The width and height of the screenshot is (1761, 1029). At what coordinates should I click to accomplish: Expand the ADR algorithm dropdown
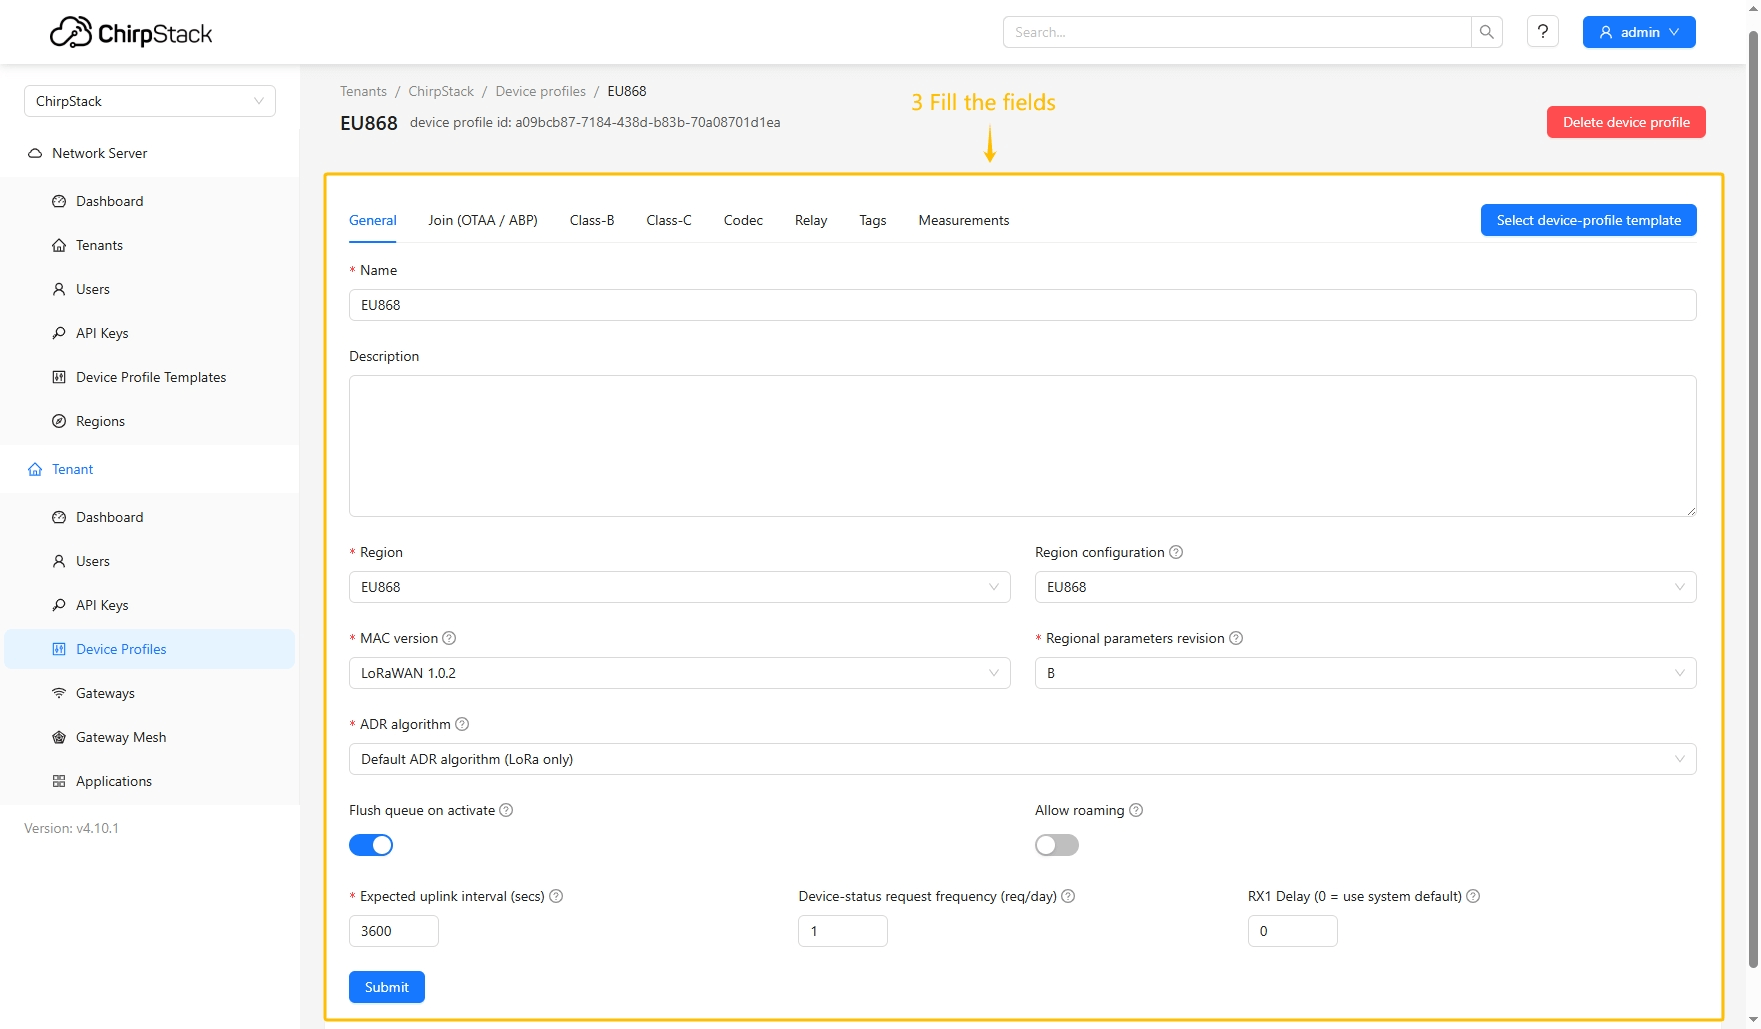[1021, 759]
